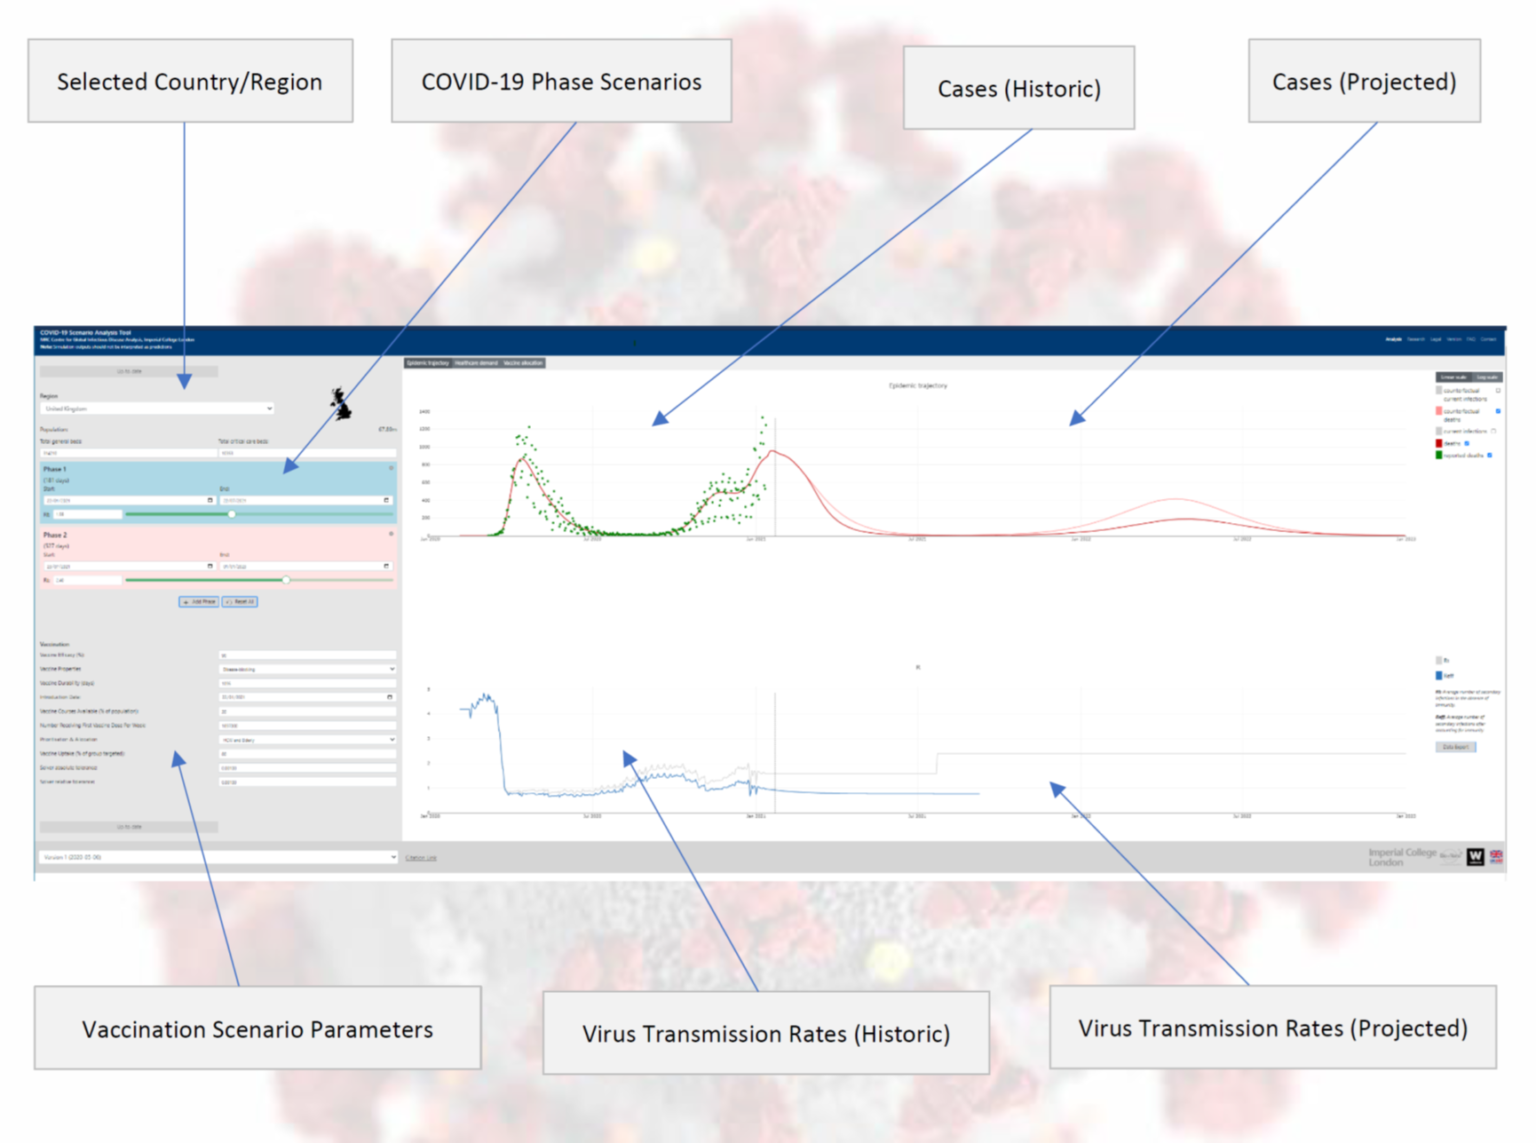Click the UK flag icon in footer

(1496, 856)
